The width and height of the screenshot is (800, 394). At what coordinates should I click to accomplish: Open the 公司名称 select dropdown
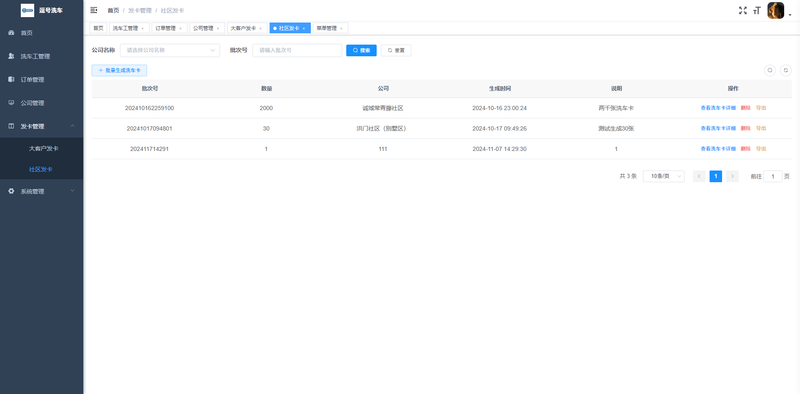[170, 51]
